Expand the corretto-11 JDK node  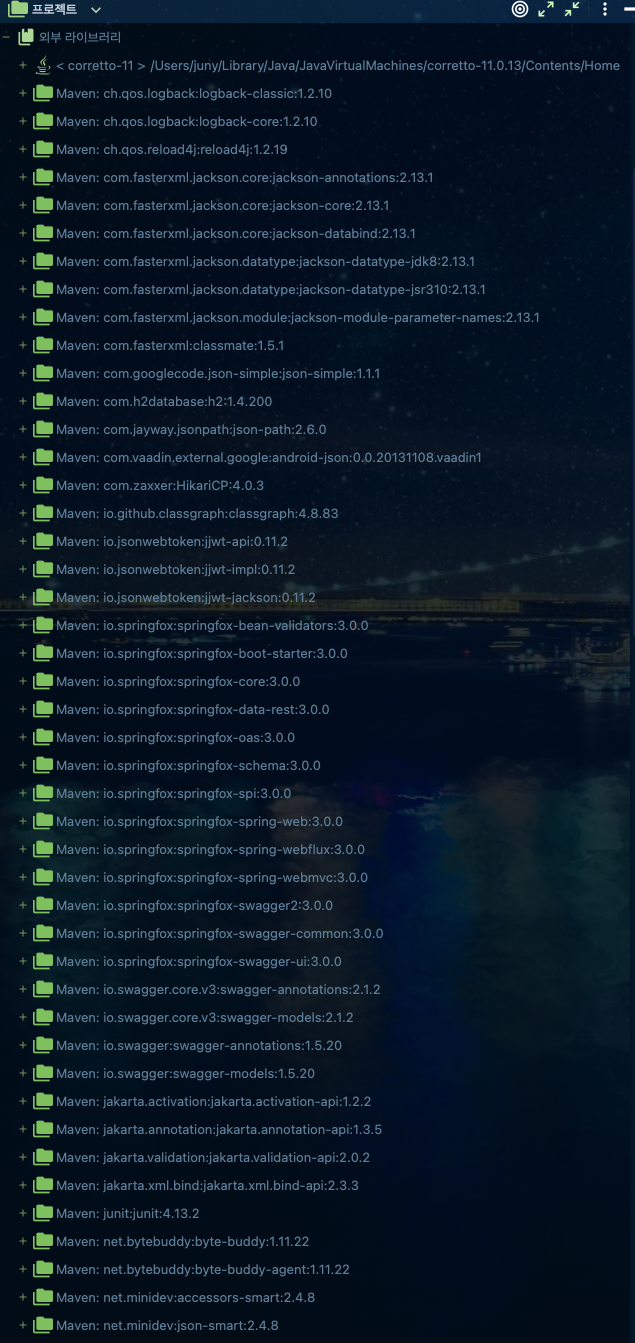tap(23, 65)
